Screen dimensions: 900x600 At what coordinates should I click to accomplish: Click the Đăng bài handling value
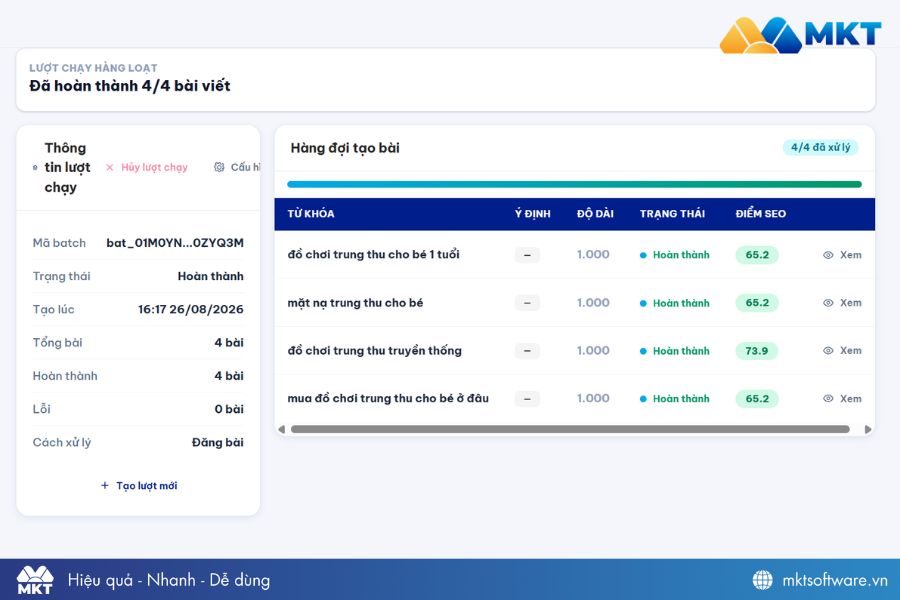218,442
